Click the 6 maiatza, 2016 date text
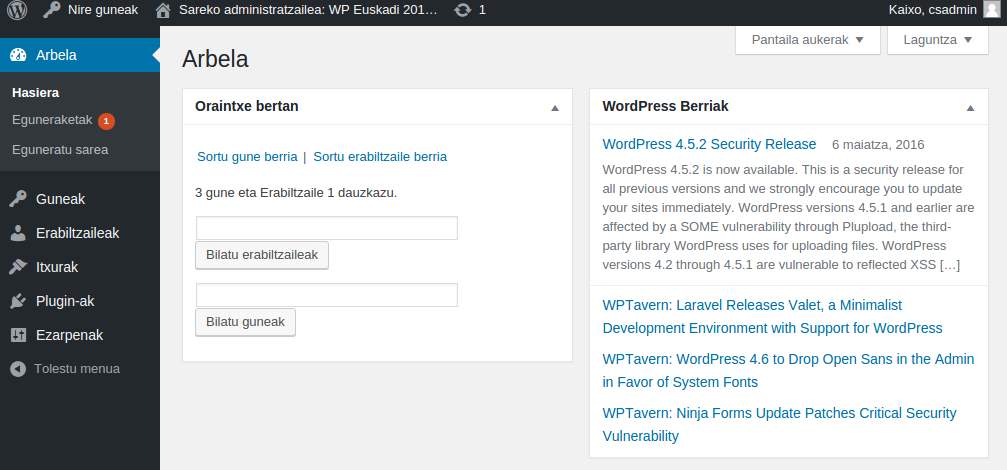1007x470 pixels. [x=878, y=145]
